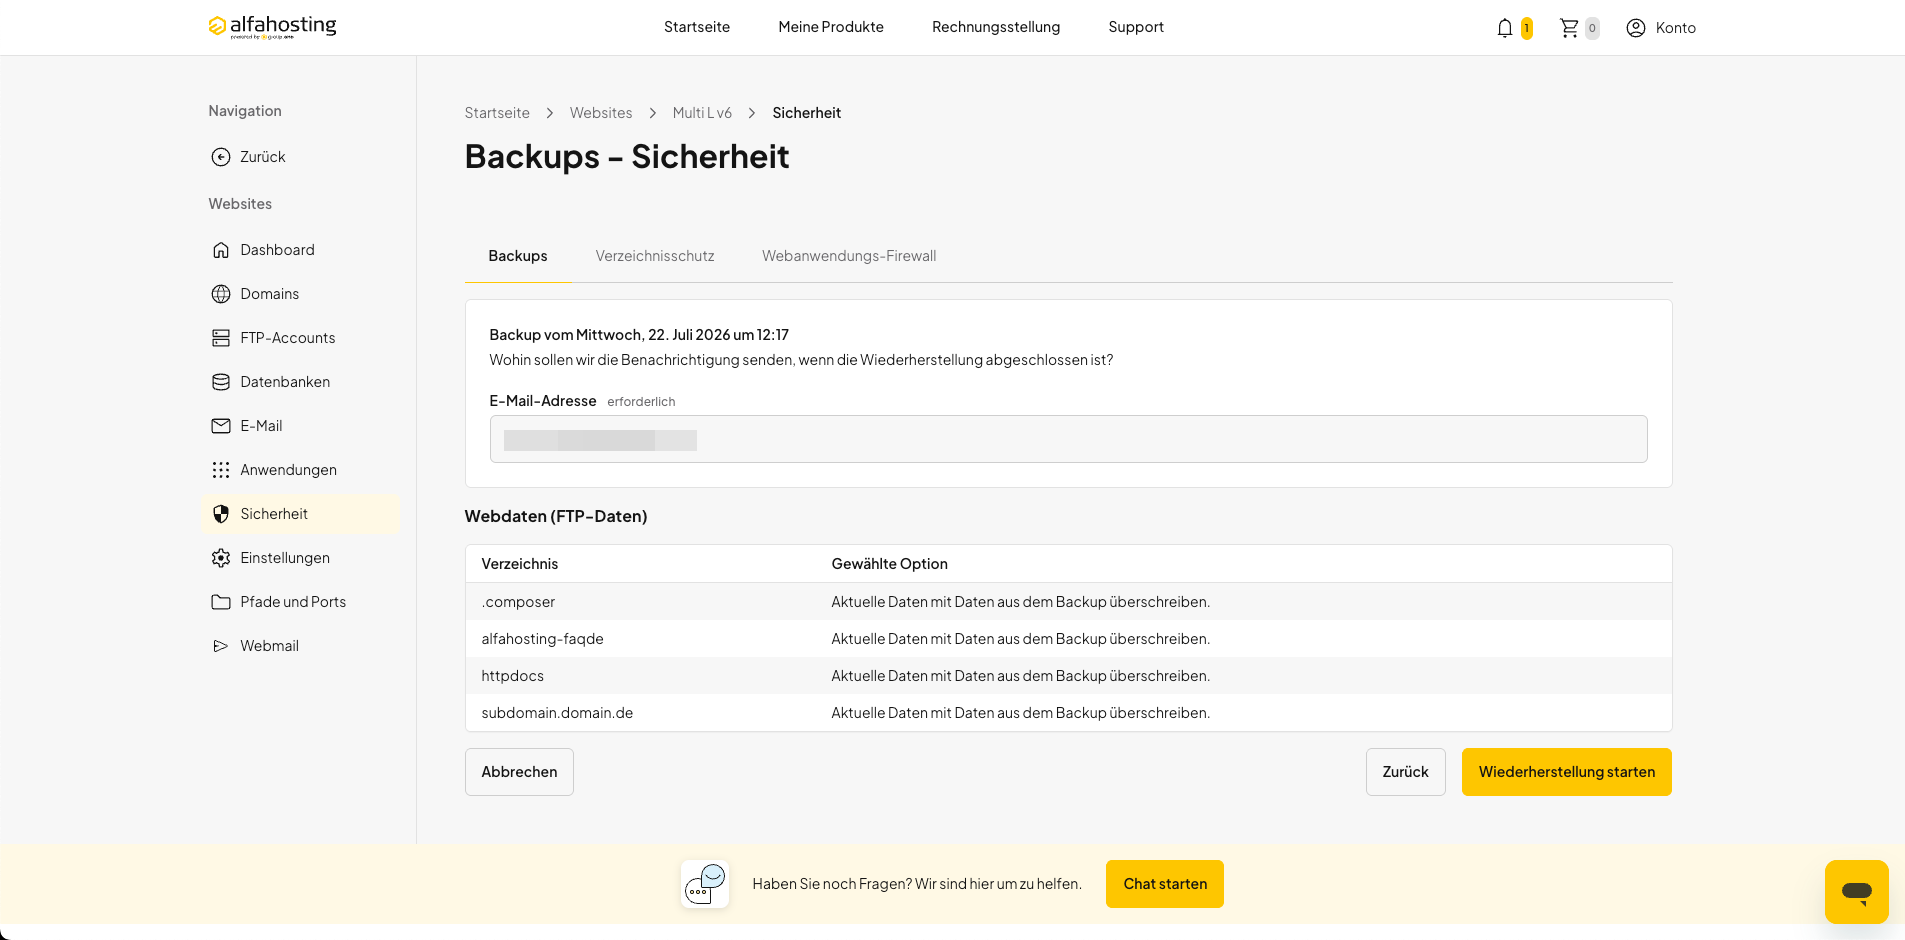Click overwrite option text in .composer row
This screenshot has width=1905, height=940.
click(x=1020, y=602)
